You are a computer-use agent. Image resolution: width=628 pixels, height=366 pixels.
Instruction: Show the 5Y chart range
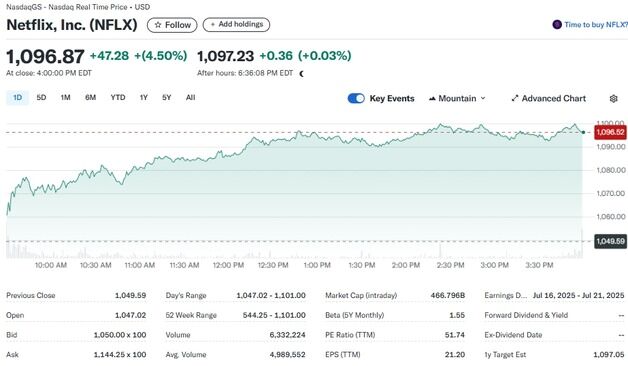tap(167, 98)
